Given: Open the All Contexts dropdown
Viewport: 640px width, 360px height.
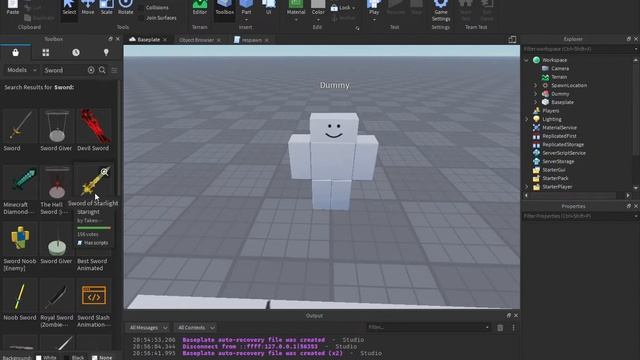Looking at the screenshot, I should [196, 327].
